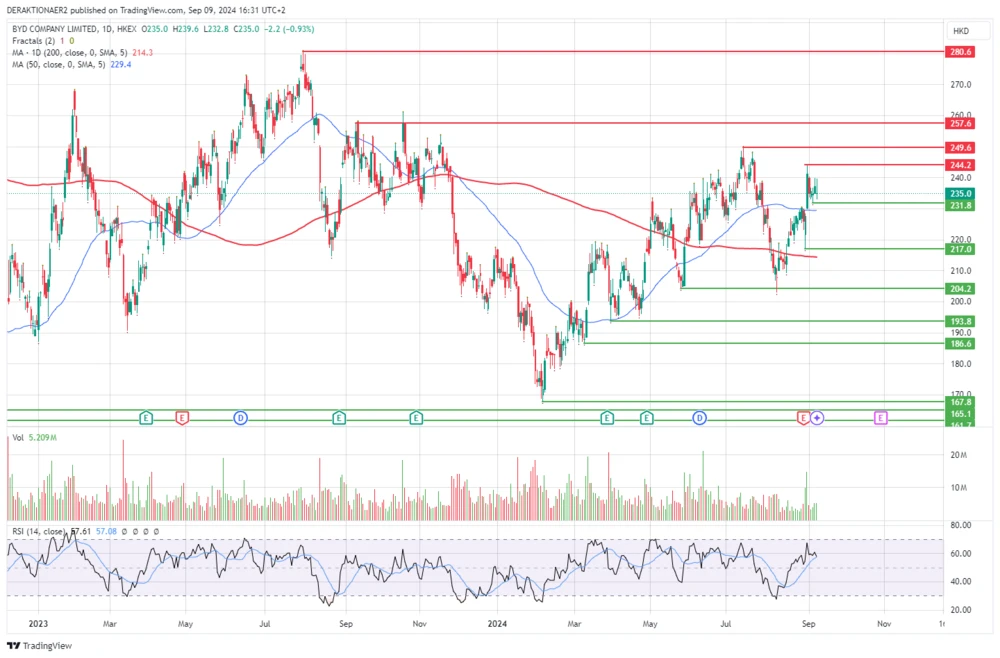Select the blue D dividend marker on timeline
Screen dimensions: 1000x658
240,418
